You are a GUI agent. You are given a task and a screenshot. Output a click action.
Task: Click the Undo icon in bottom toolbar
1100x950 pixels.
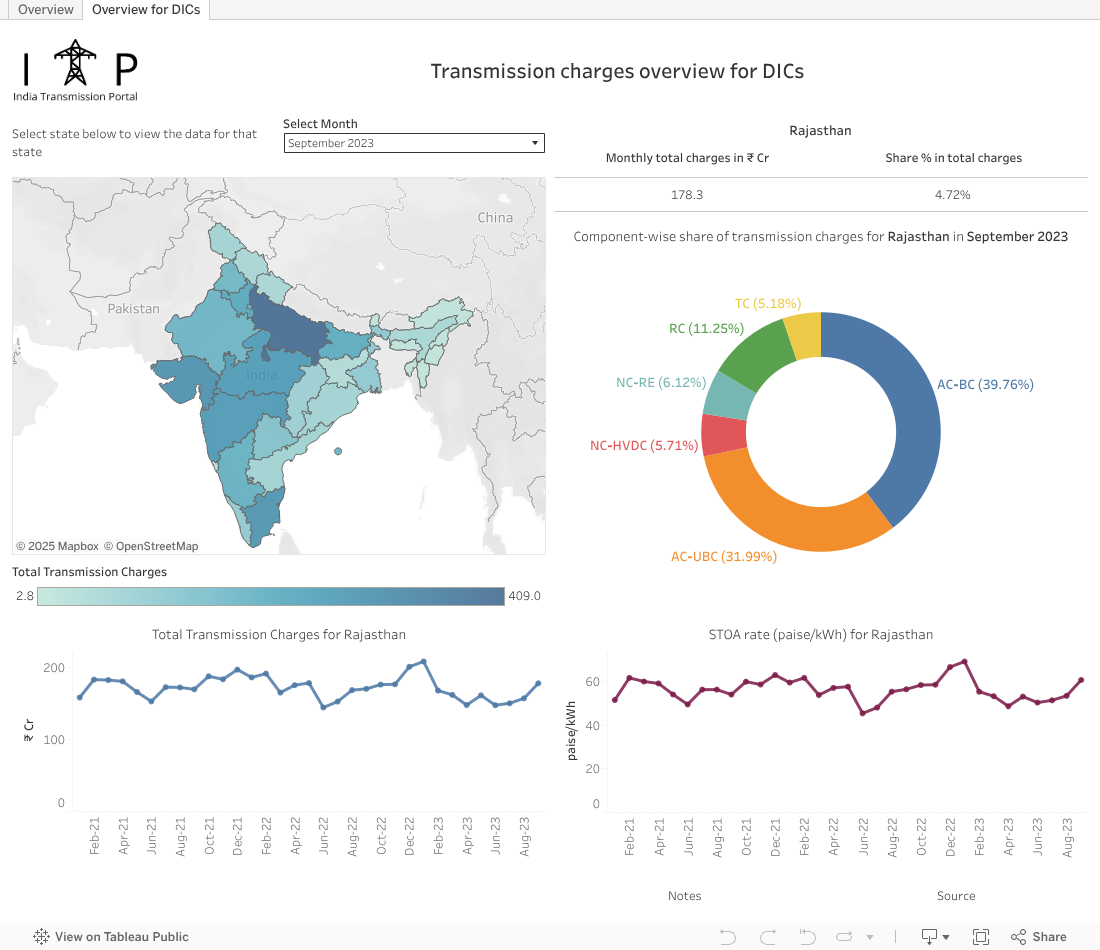728,937
